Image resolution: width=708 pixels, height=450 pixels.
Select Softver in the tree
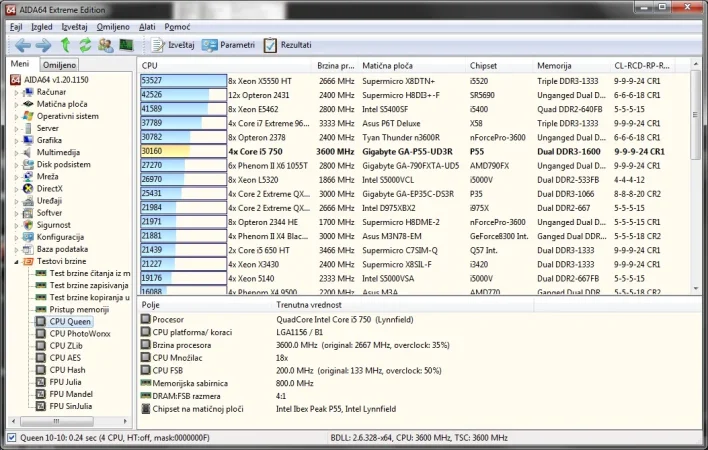49,213
